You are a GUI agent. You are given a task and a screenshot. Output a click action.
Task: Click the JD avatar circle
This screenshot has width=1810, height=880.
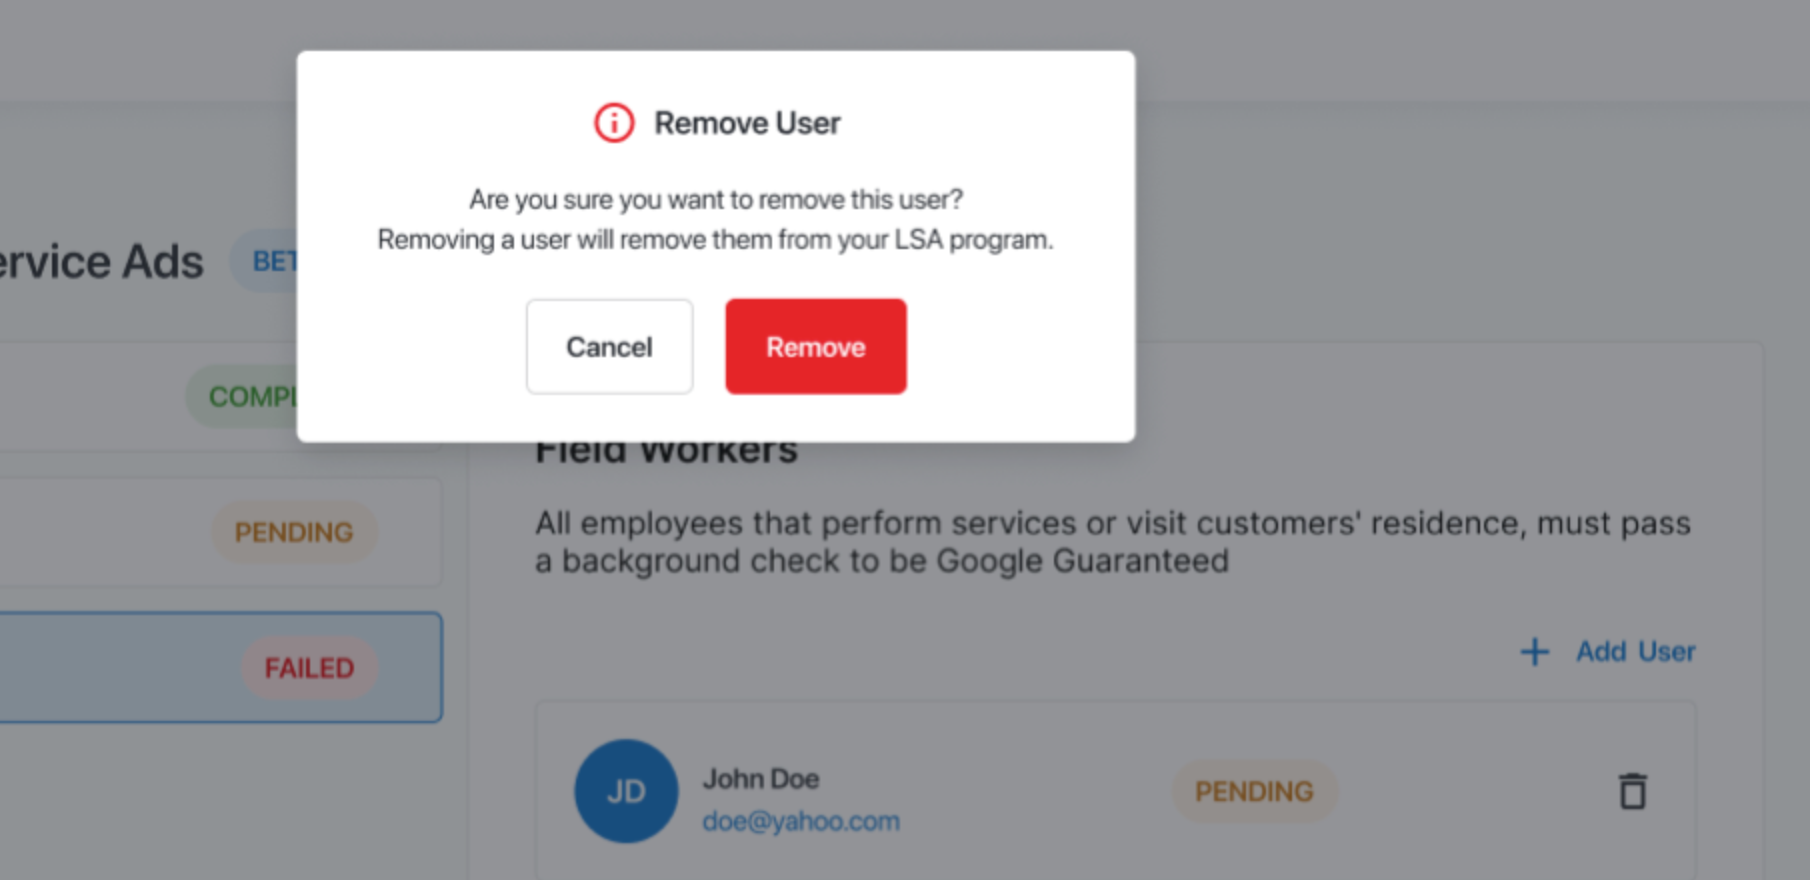pos(626,791)
